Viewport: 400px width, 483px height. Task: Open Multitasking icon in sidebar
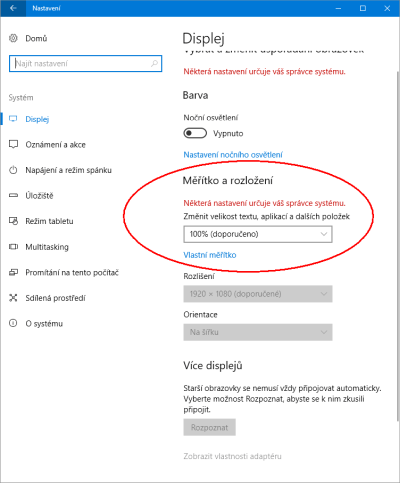[13, 247]
